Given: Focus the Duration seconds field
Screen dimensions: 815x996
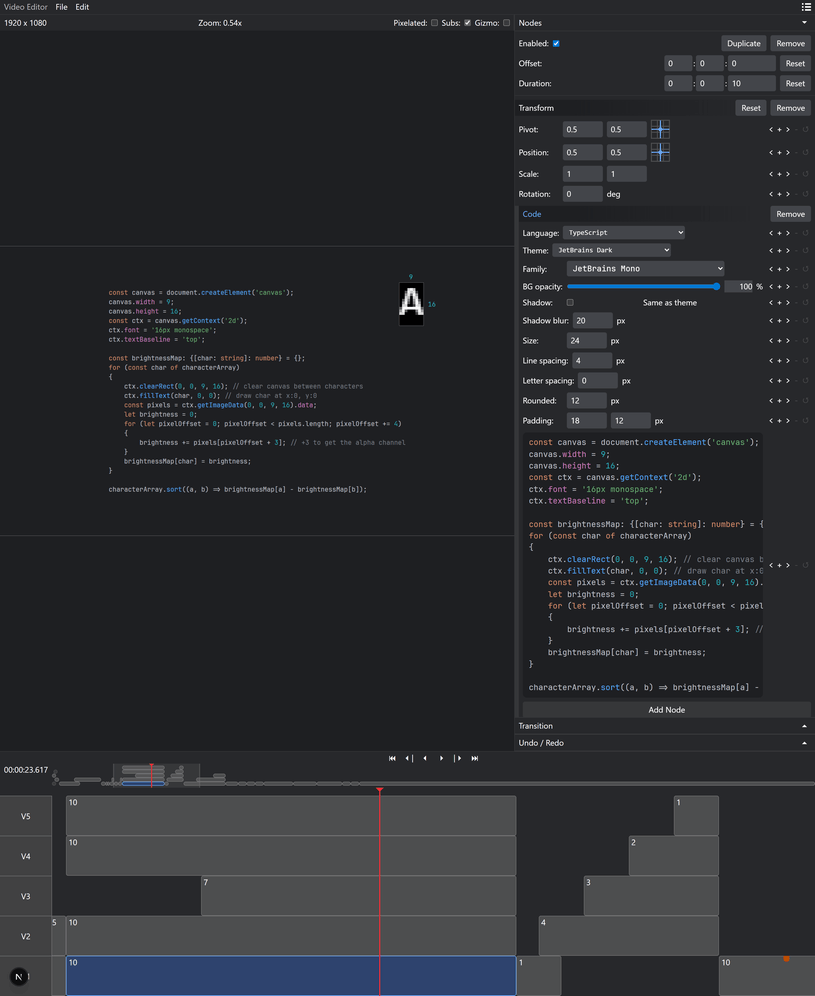Looking at the screenshot, I should coord(752,84).
